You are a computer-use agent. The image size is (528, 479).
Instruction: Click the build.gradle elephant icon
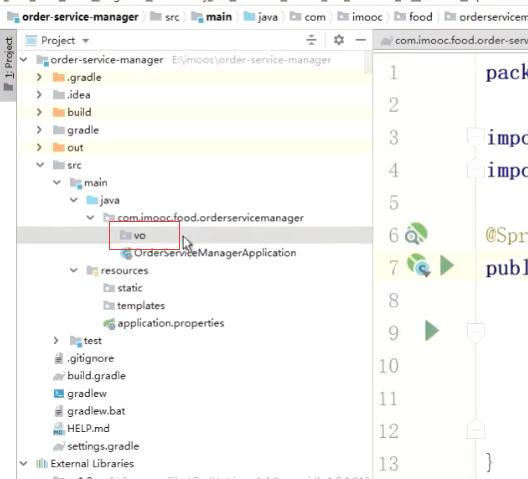point(59,376)
